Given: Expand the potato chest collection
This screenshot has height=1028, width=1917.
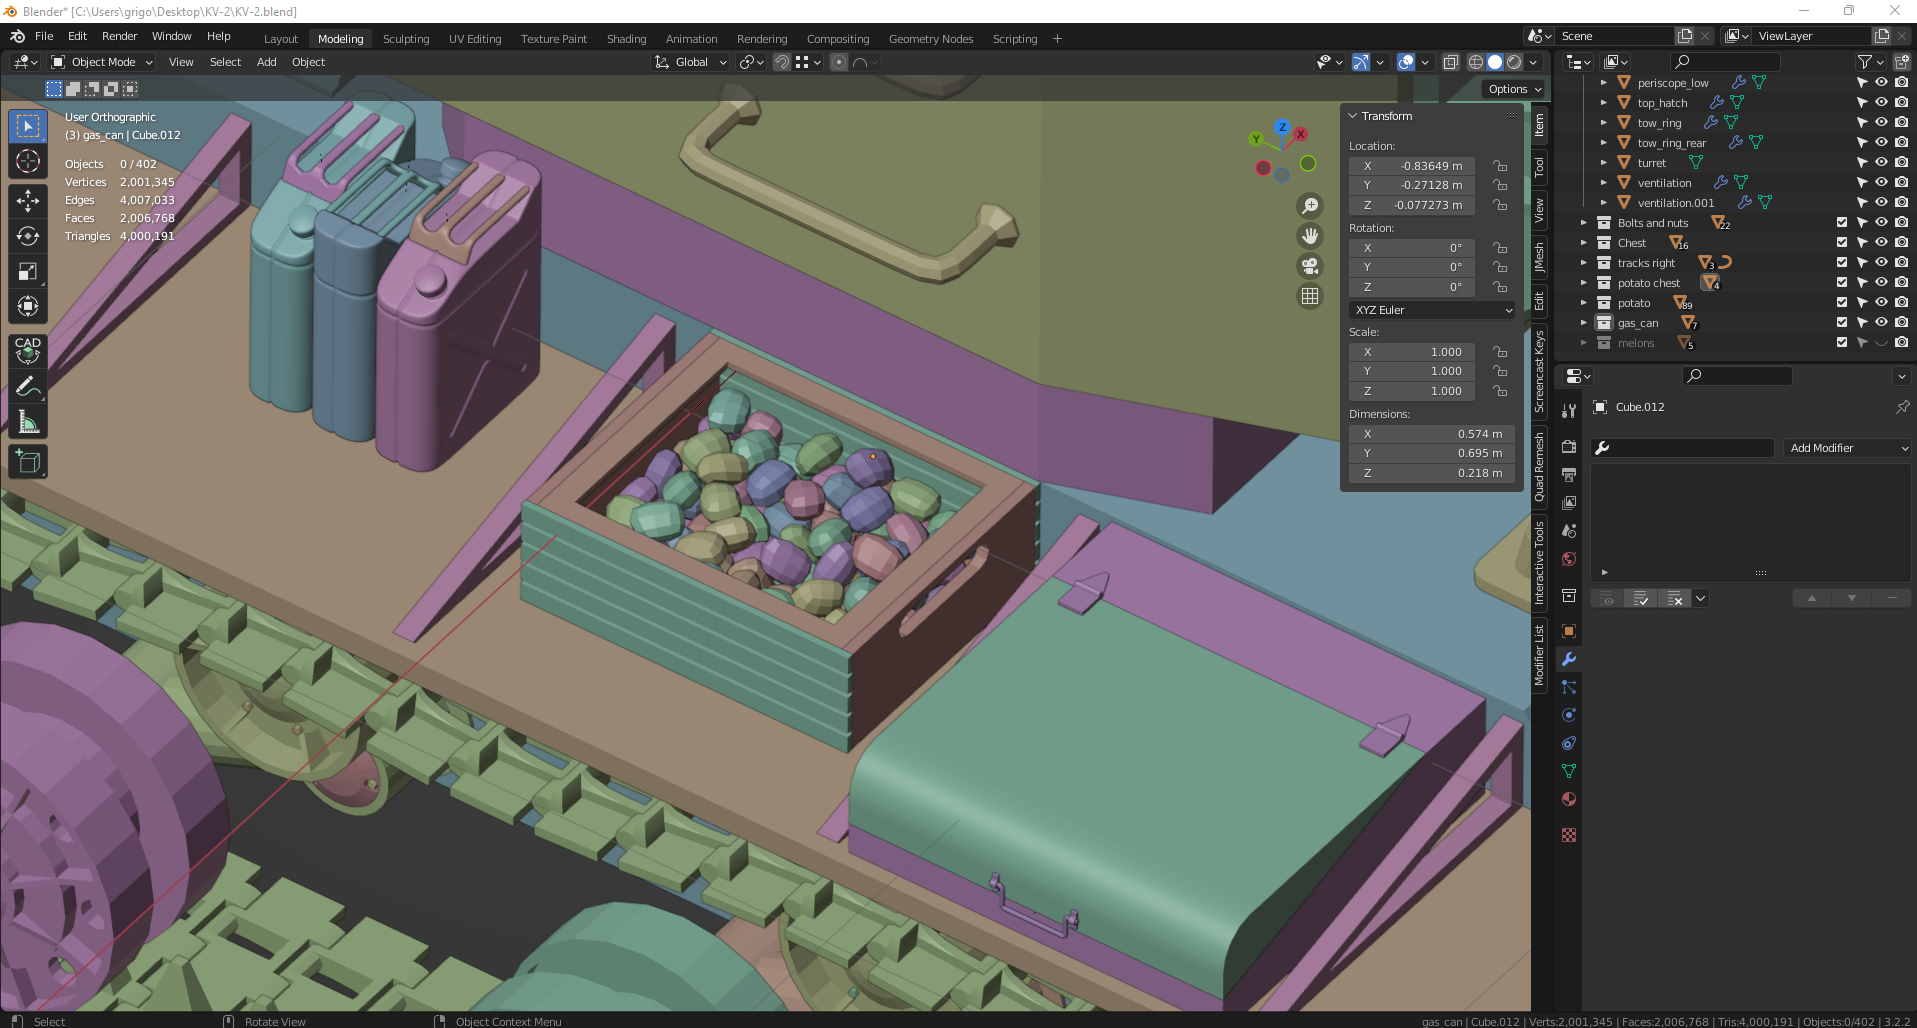Looking at the screenshot, I should 1584,283.
